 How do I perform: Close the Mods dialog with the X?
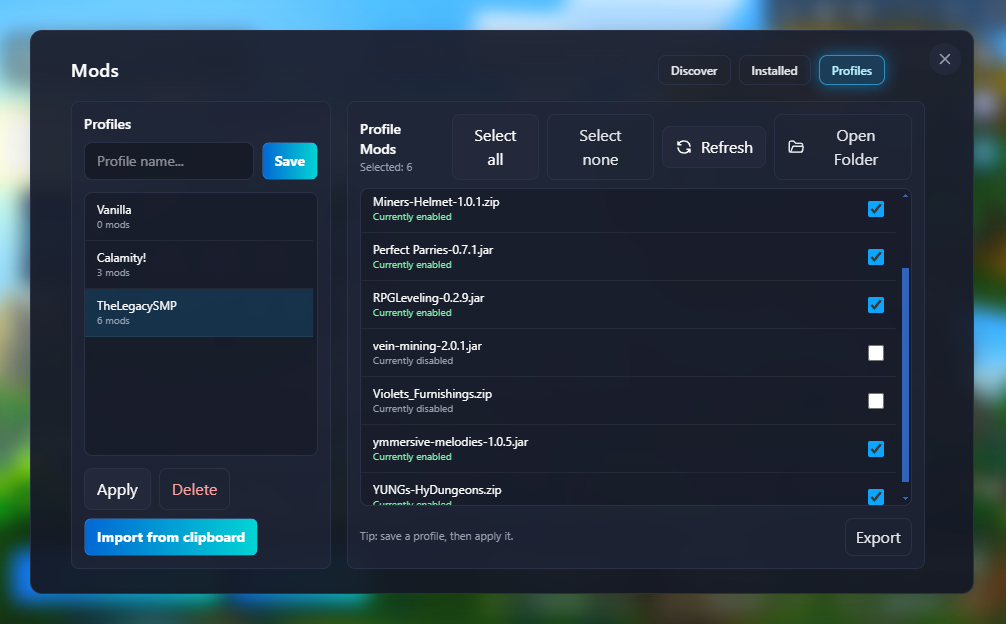click(944, 59)
